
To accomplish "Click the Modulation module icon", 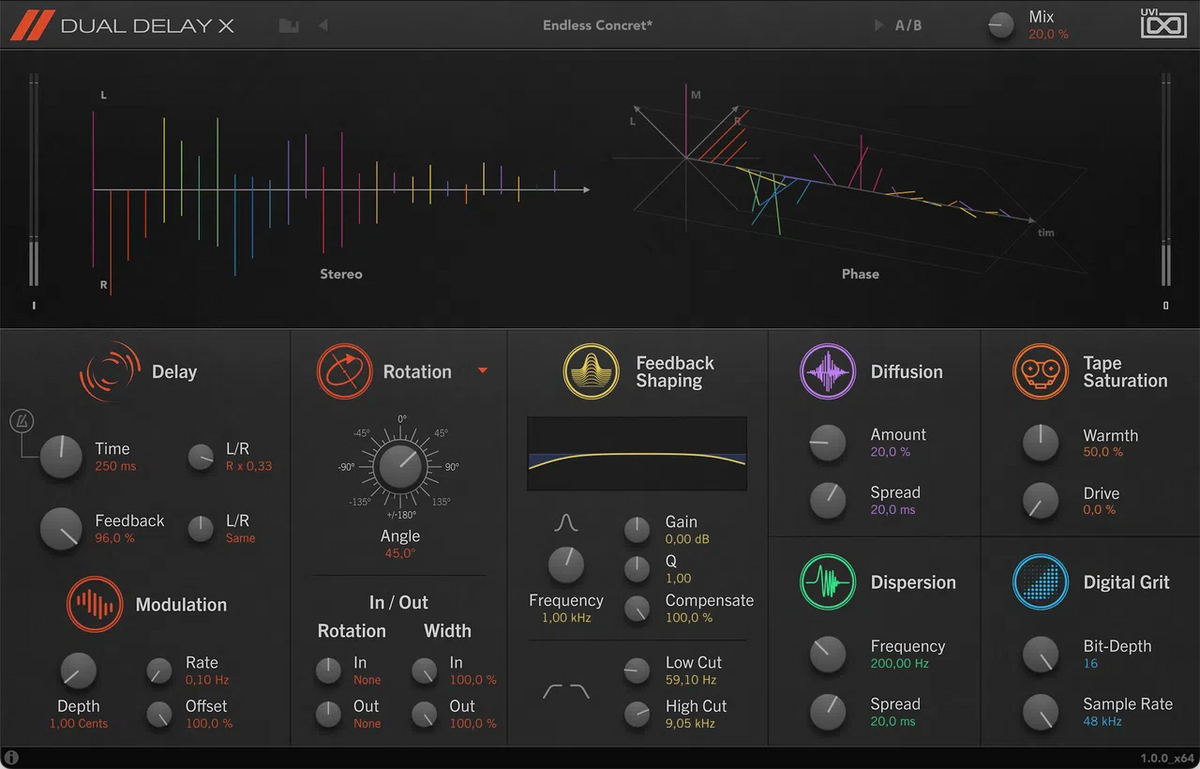I will (x=94, y=604).
